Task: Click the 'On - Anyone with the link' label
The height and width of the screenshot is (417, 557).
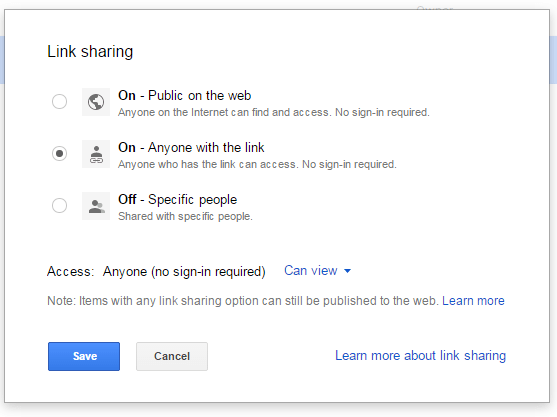Action: (191, 147)
